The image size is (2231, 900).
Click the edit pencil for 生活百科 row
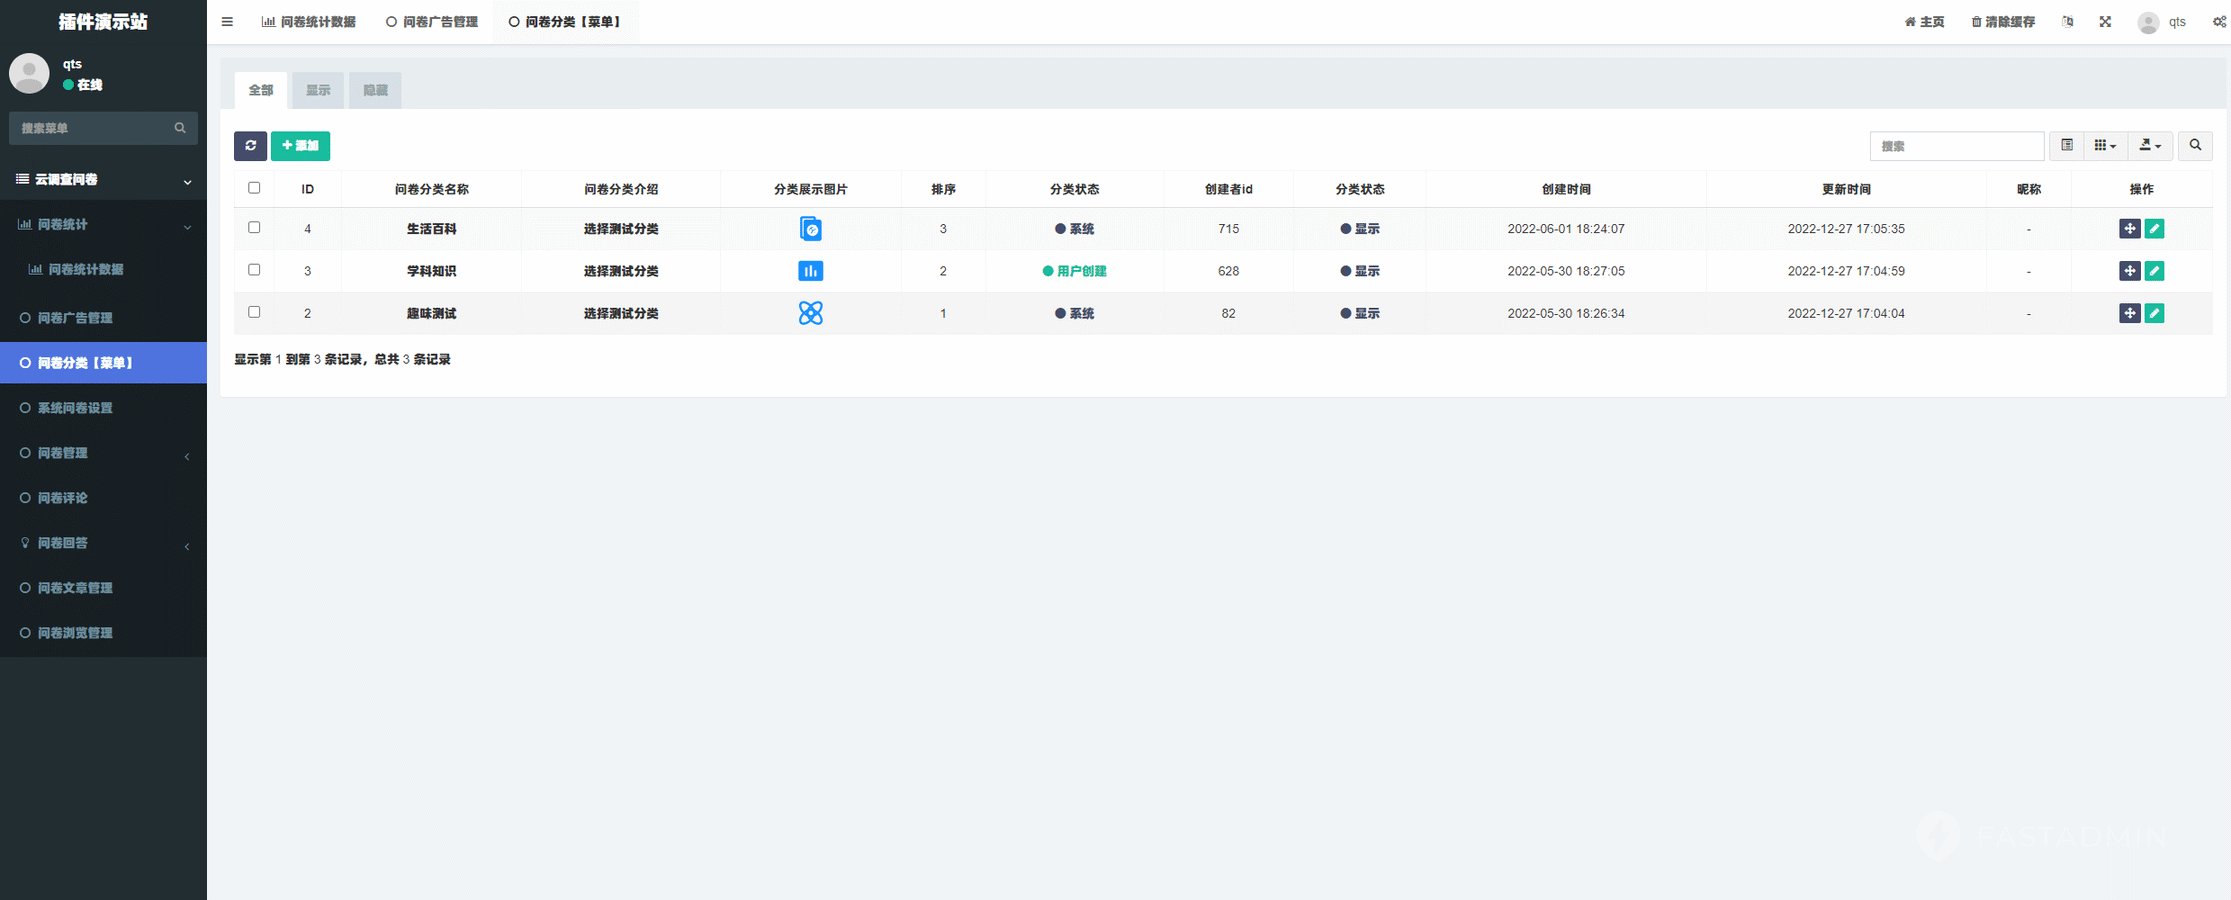[2154, 229]
